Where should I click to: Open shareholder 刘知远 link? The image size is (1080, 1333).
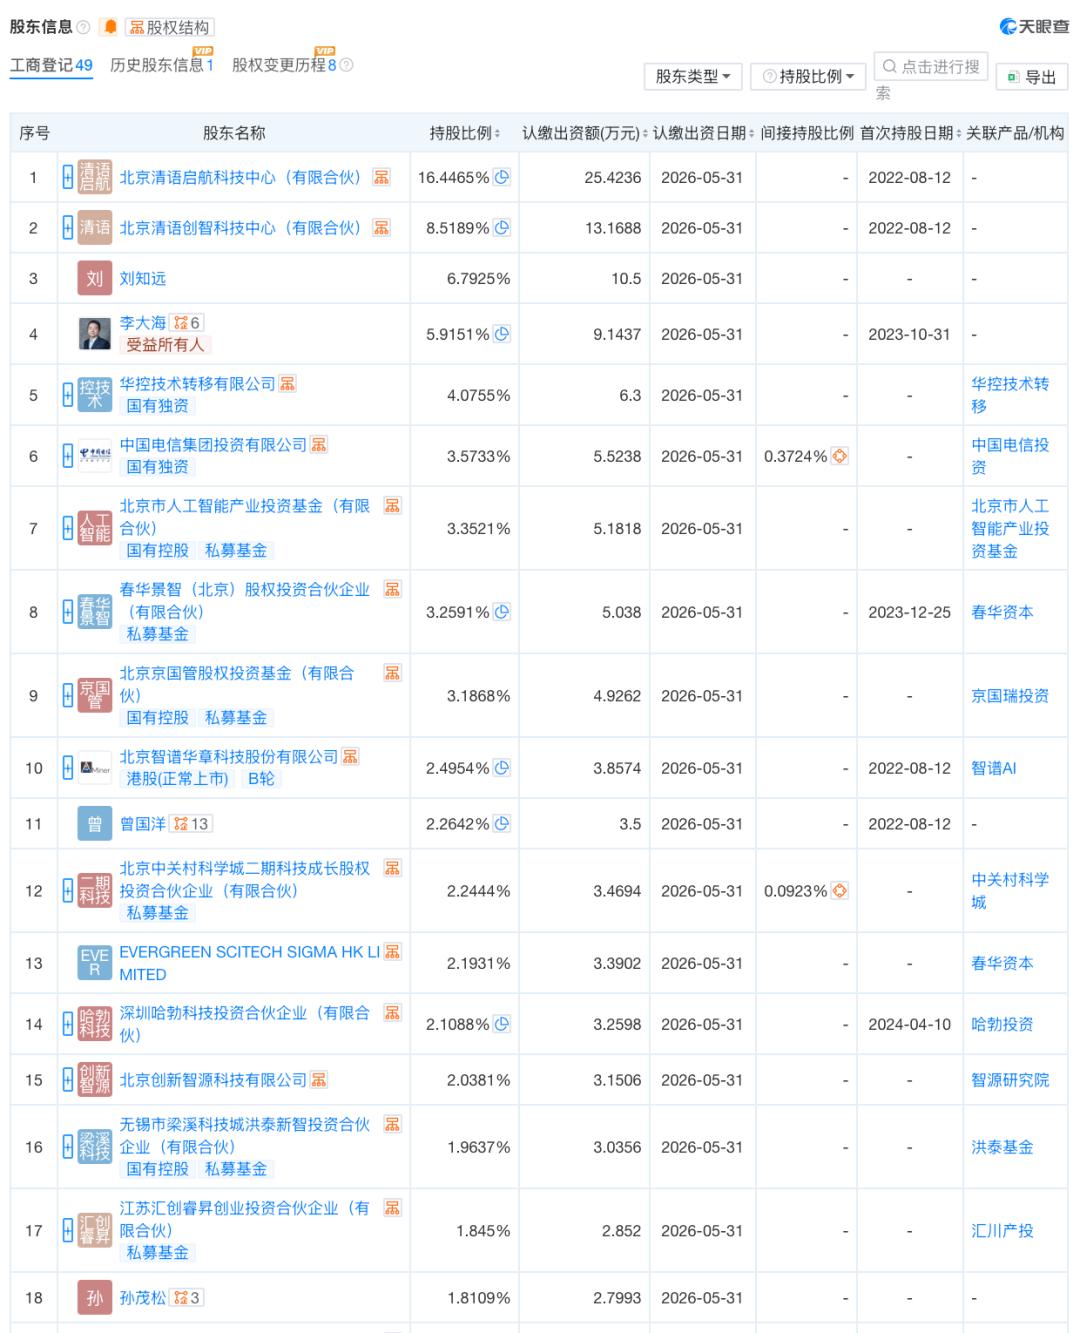143,279
